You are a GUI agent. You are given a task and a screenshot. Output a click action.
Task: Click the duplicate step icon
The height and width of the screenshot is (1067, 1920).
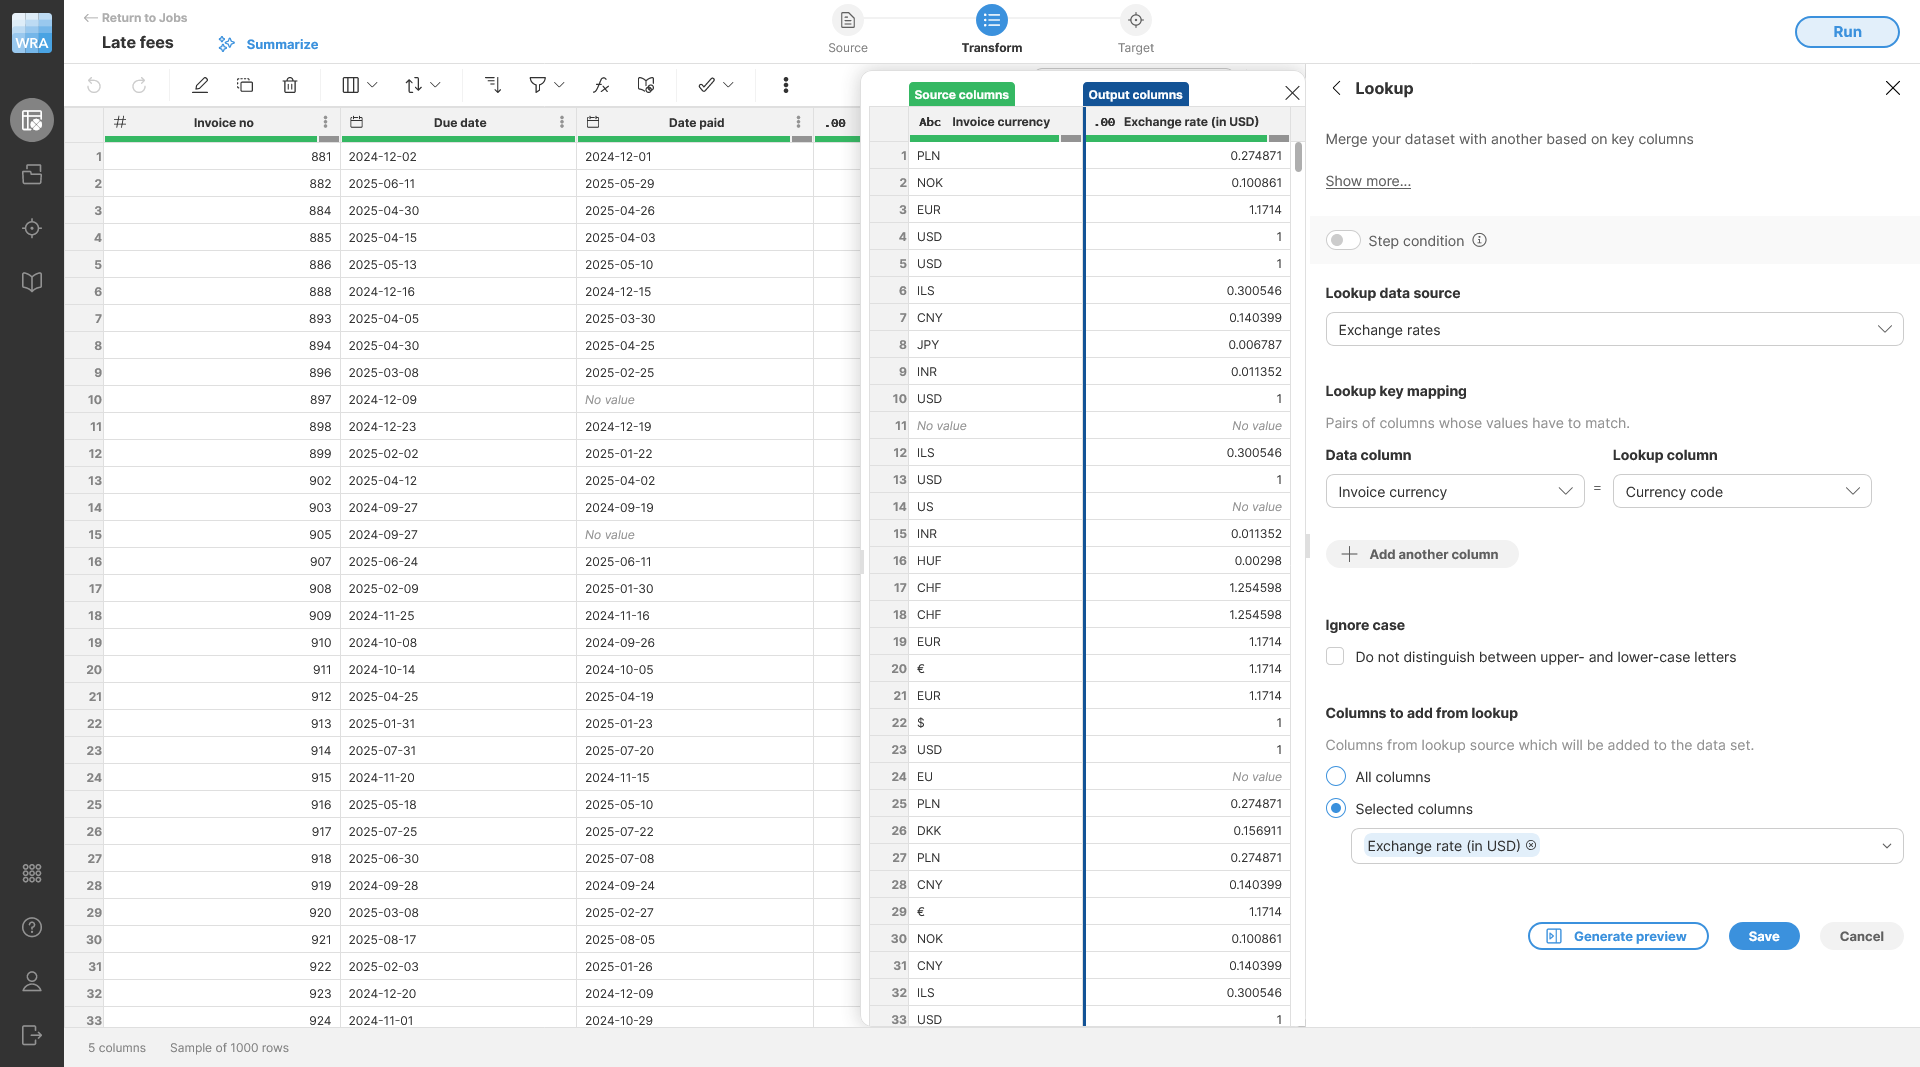tap(245, 85)
